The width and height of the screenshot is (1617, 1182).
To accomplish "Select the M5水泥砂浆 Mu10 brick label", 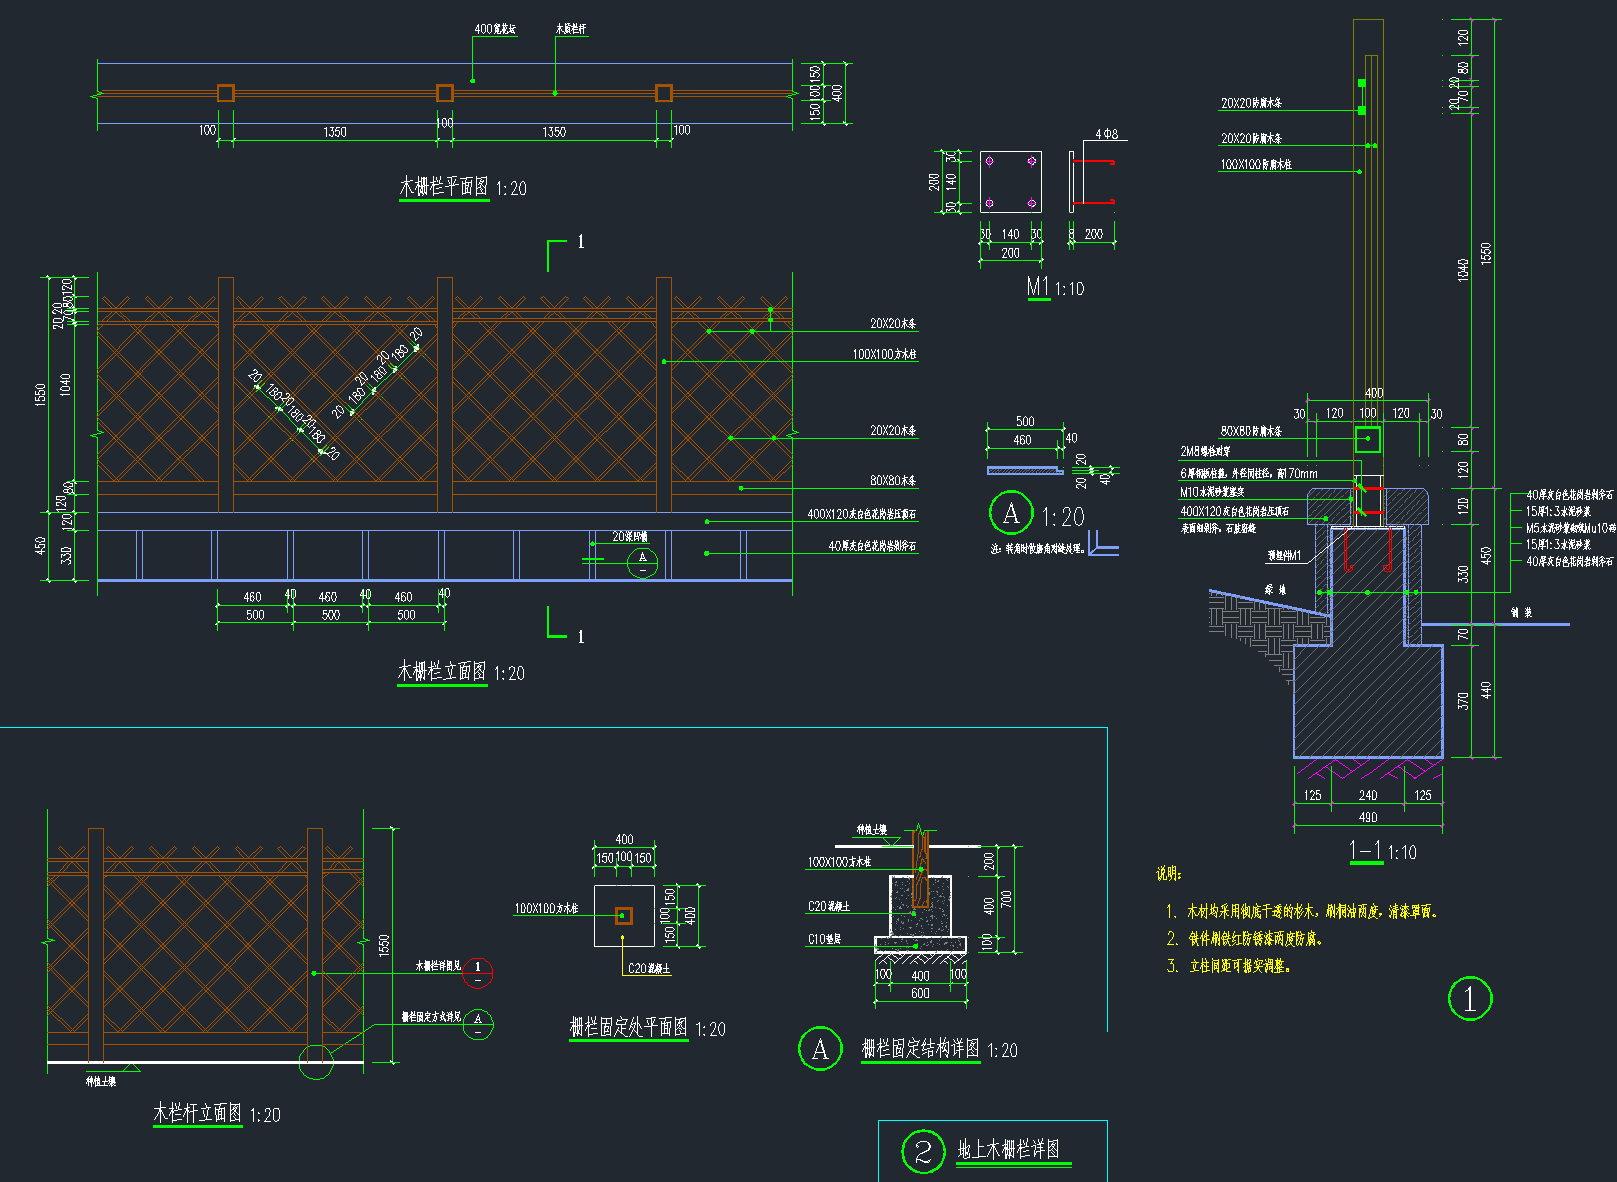I will point(1570,528).
